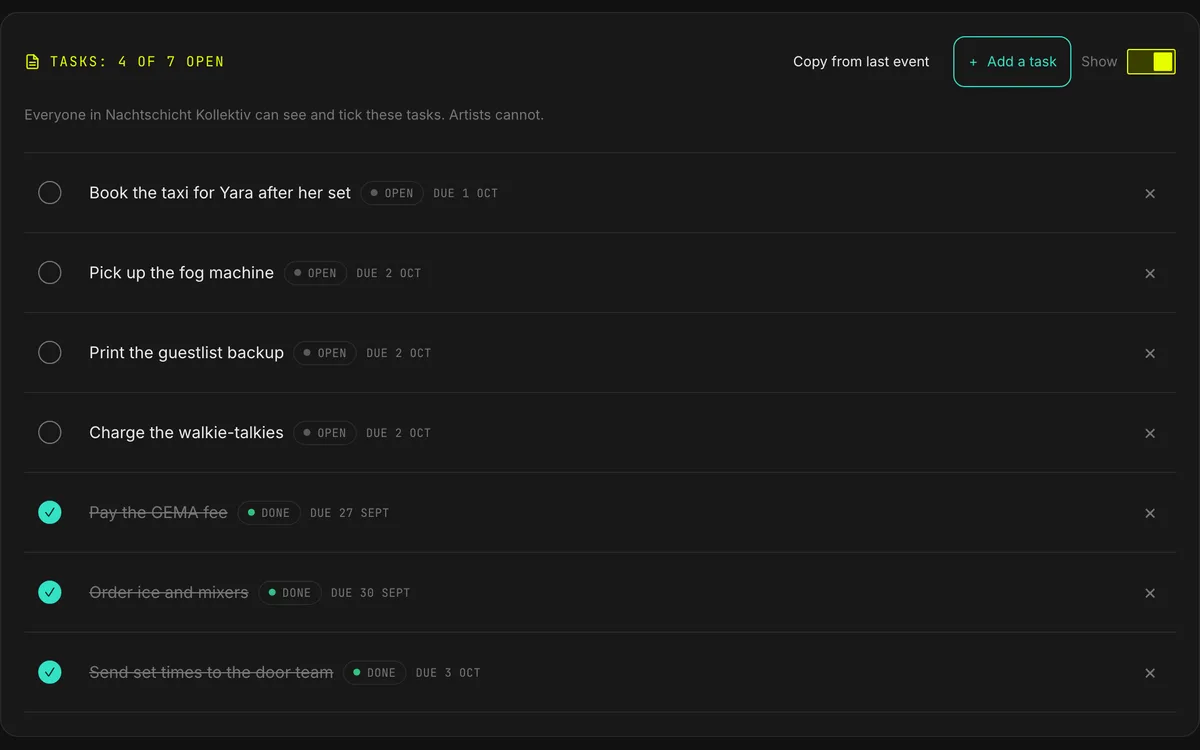
Task: Click the OPEN badge on fog machine task
Action: pyautogui.click(x=315, y=273)
